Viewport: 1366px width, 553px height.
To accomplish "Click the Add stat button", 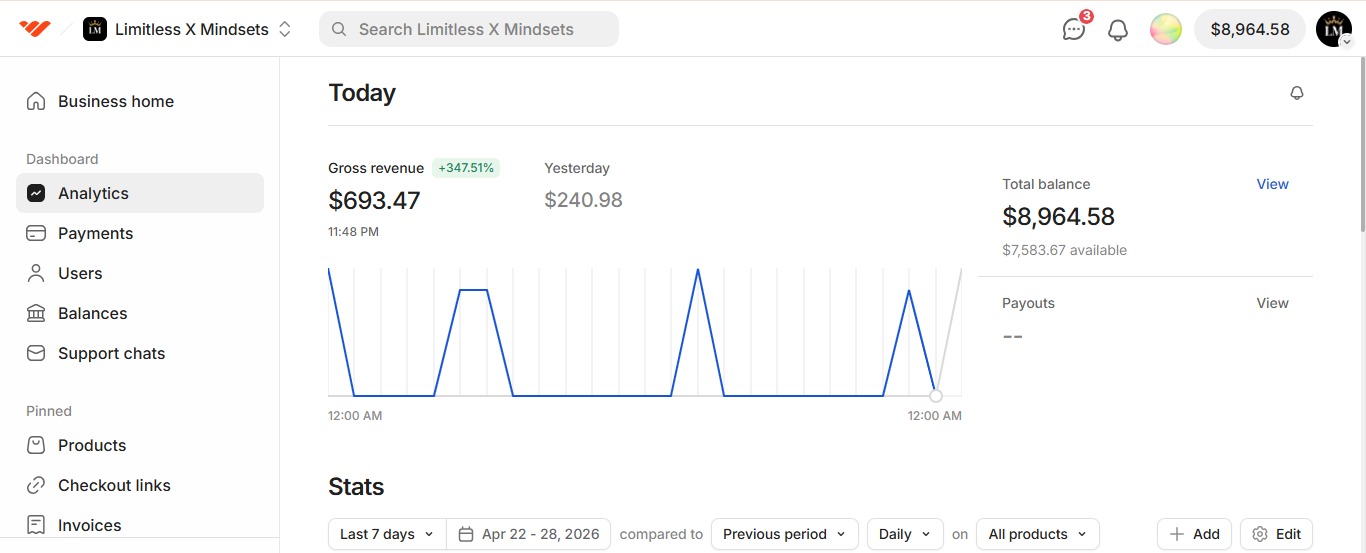I will (x=1194, y=534).
